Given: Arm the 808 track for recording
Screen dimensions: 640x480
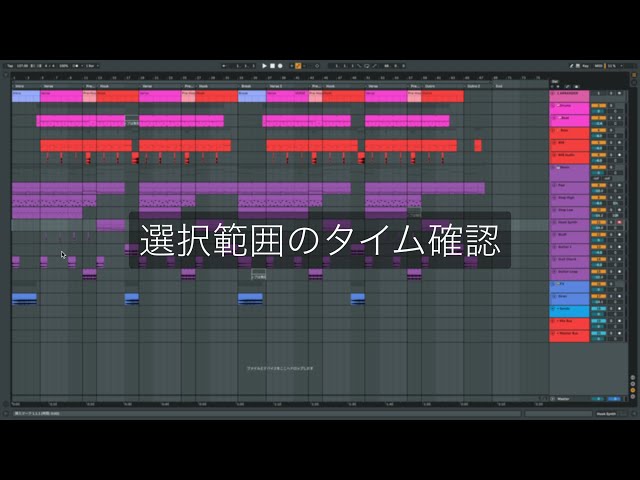Looking at the screenshot, I should pyautogui.click(x=619, y=143).
